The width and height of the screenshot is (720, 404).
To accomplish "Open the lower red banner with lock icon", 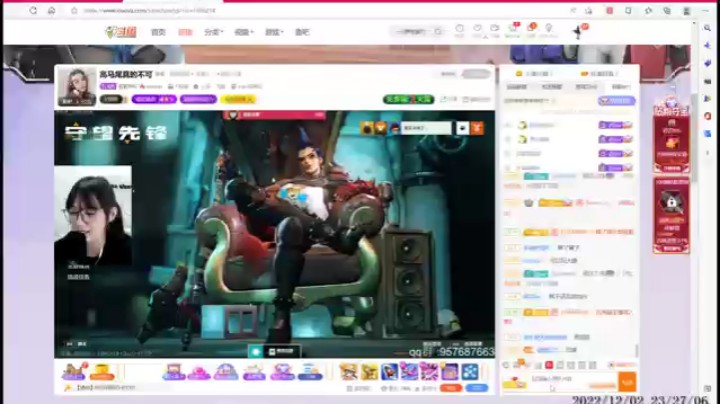I will pyautogui.click(x=671, y=215).
